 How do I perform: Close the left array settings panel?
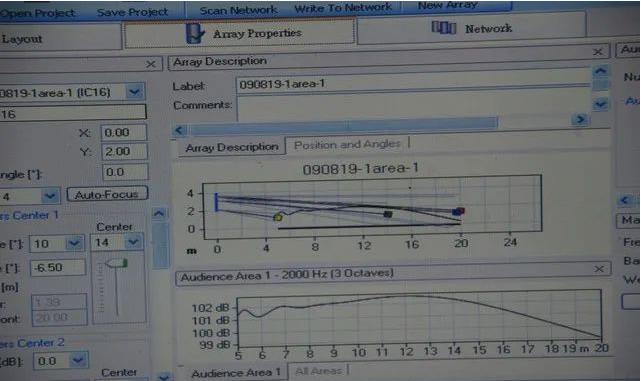[150, 64]
